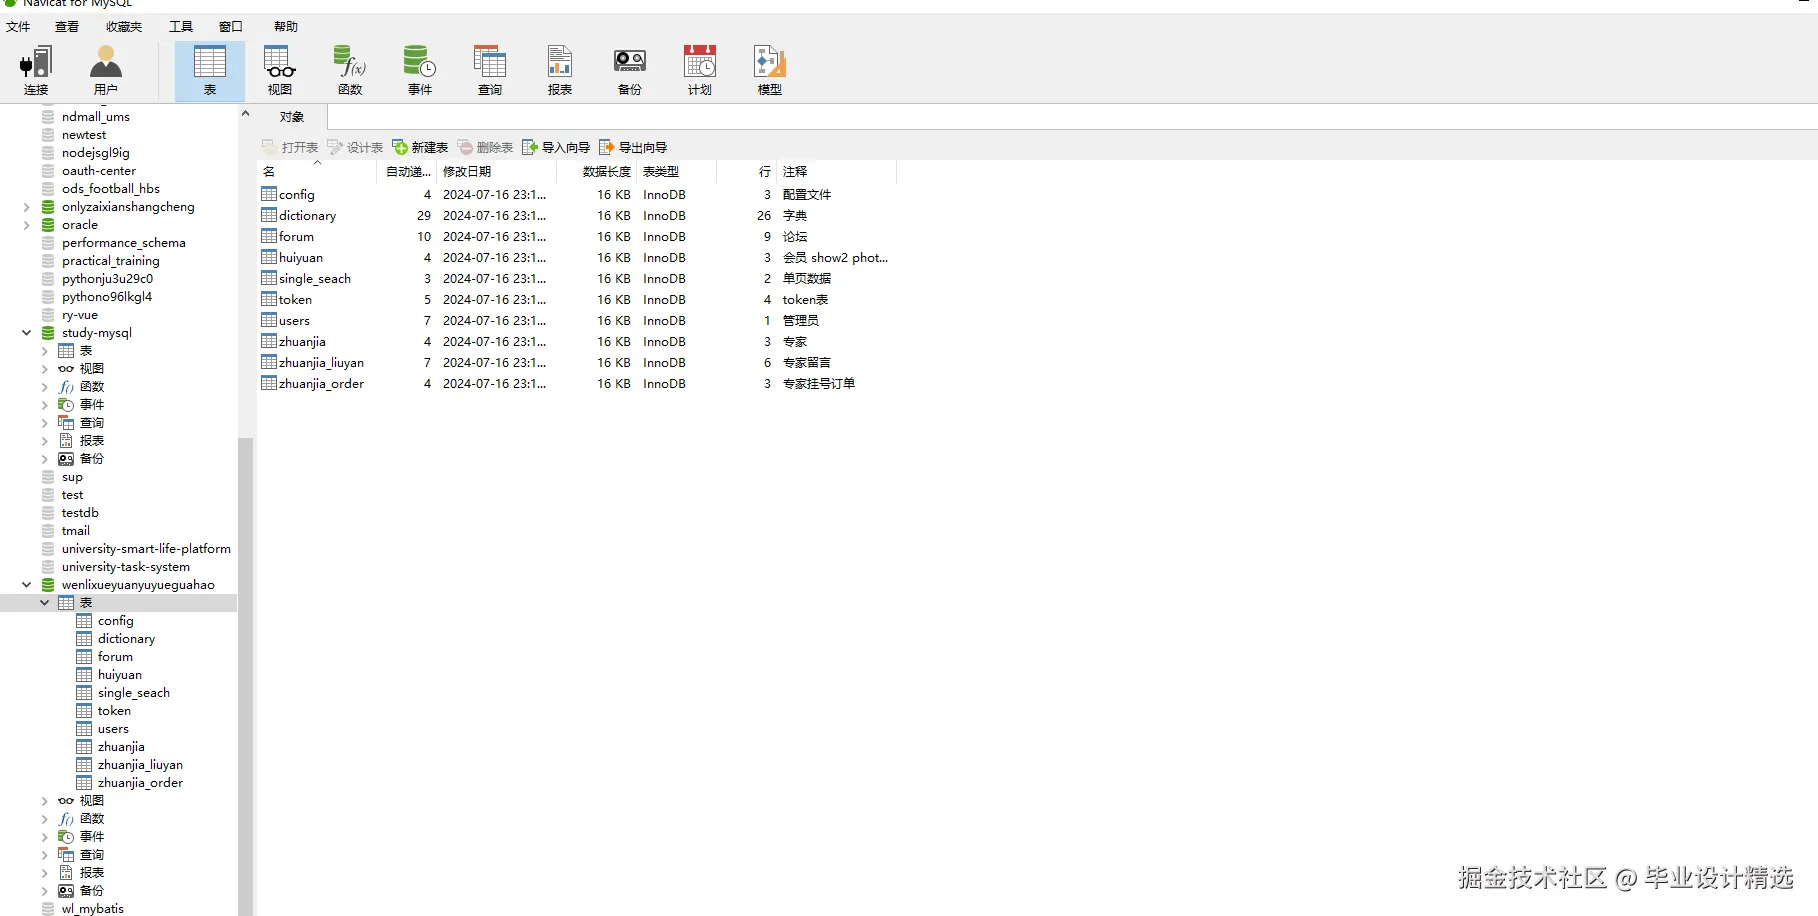Open the 查看 menu

tap(67, 27)
